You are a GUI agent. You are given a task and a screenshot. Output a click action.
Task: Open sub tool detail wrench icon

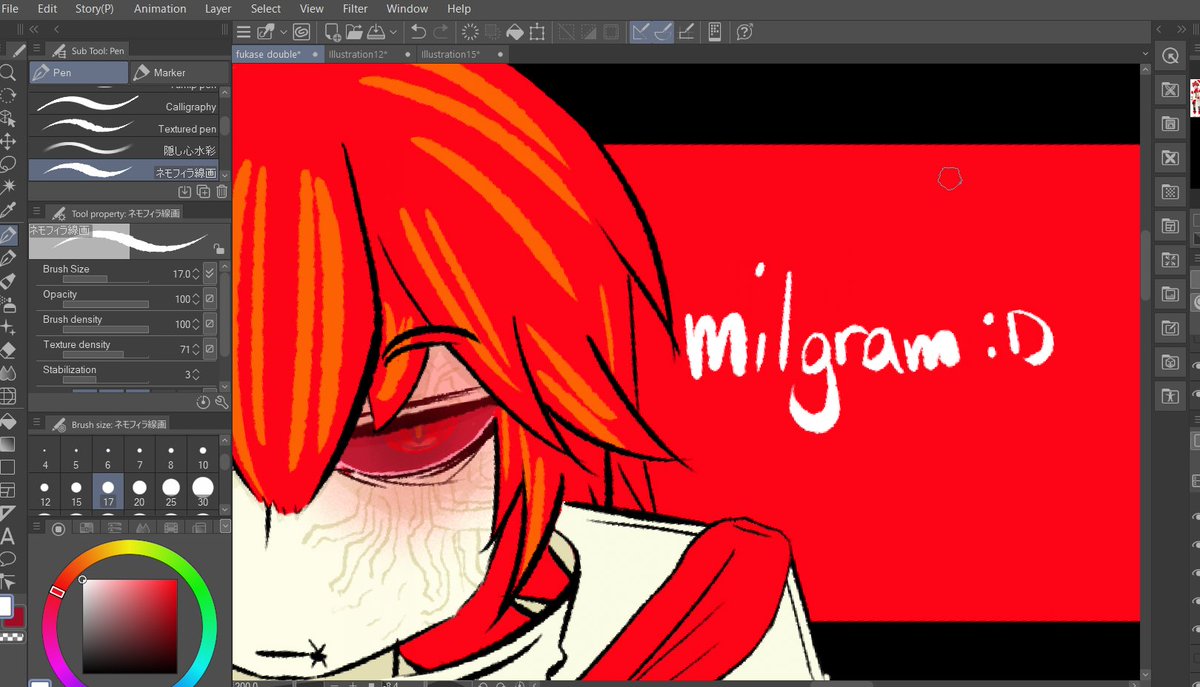tap(221, 402)
